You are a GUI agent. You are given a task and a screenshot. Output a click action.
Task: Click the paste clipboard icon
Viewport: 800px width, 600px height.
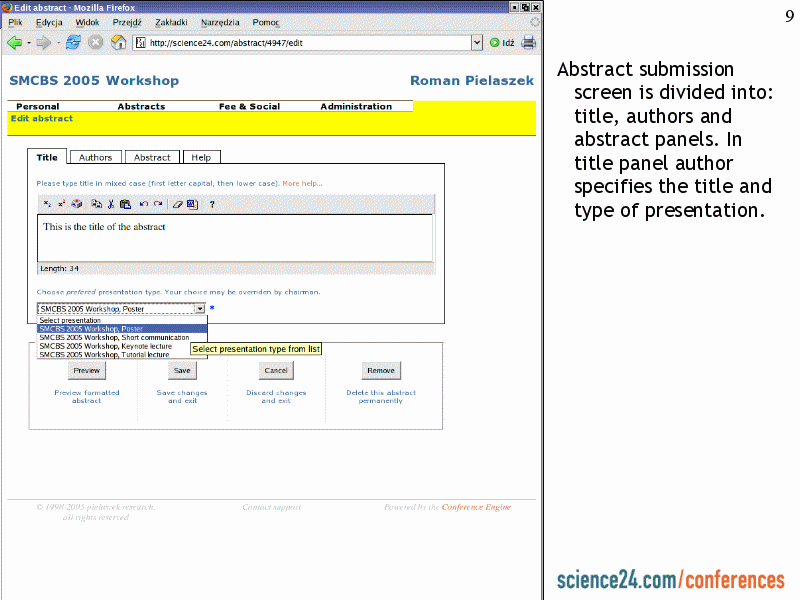click(125, 204)
